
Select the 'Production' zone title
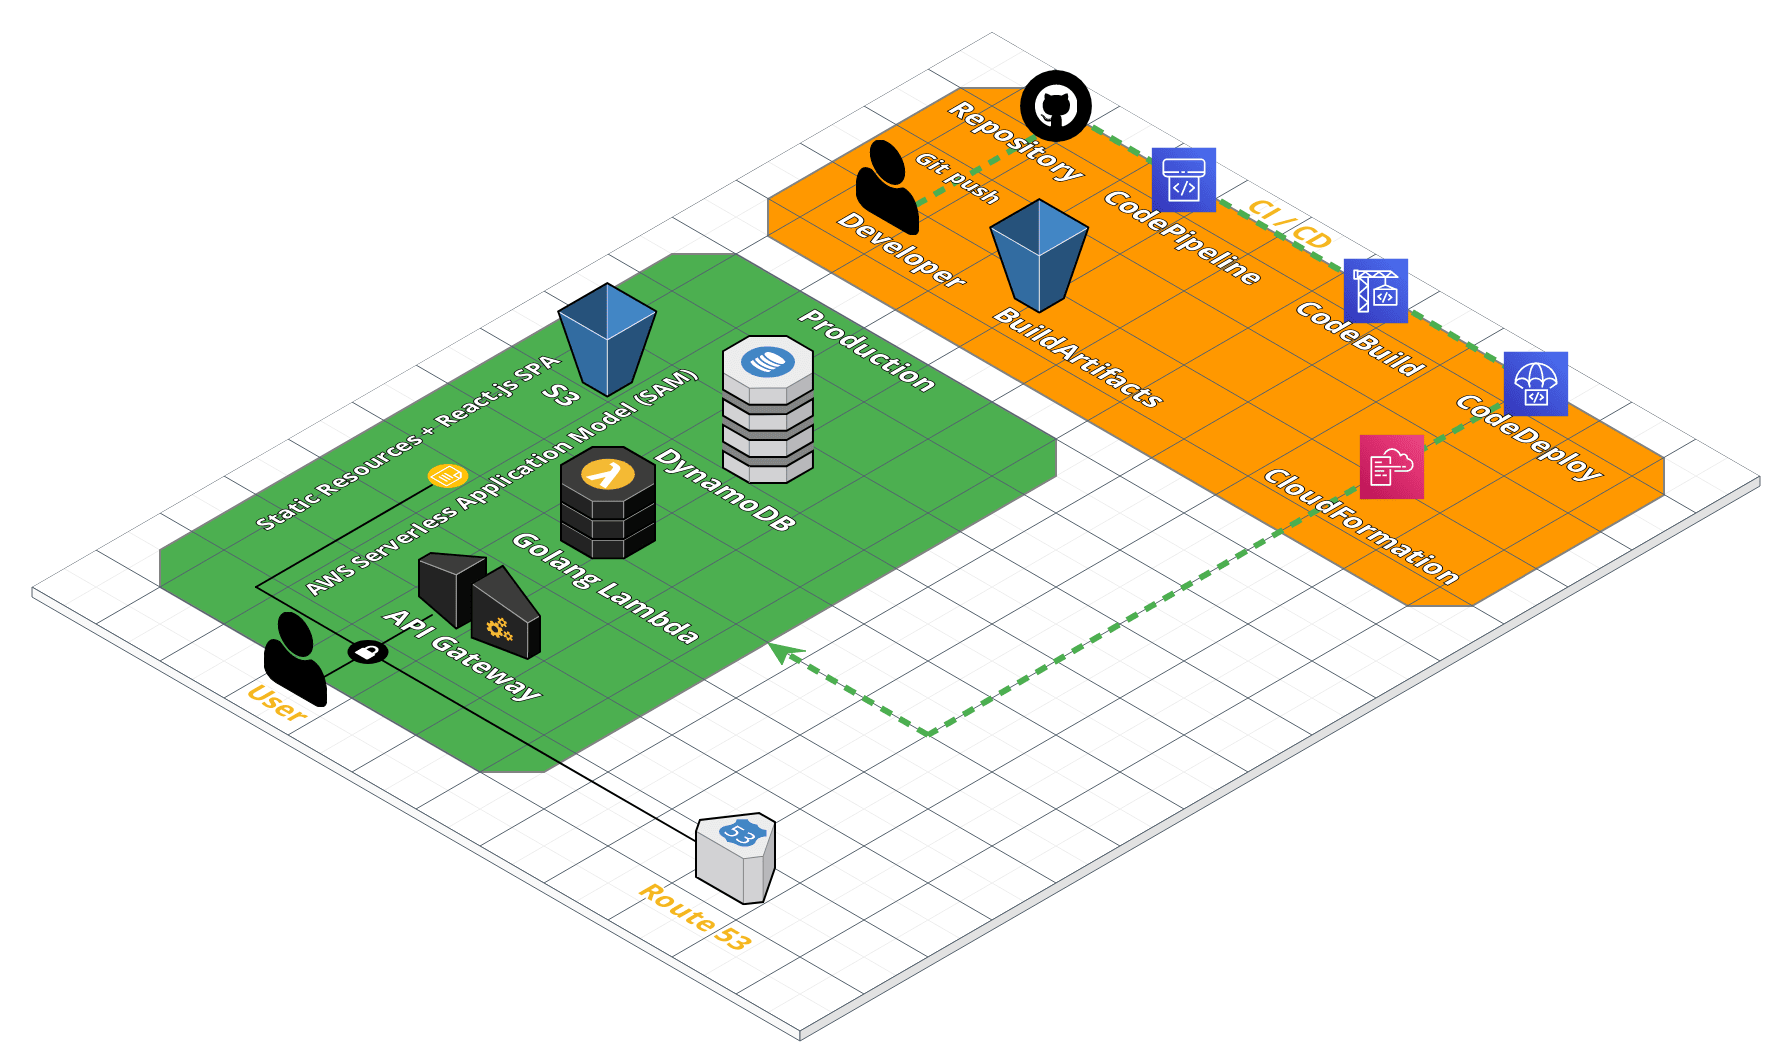(x=867, y=351)
